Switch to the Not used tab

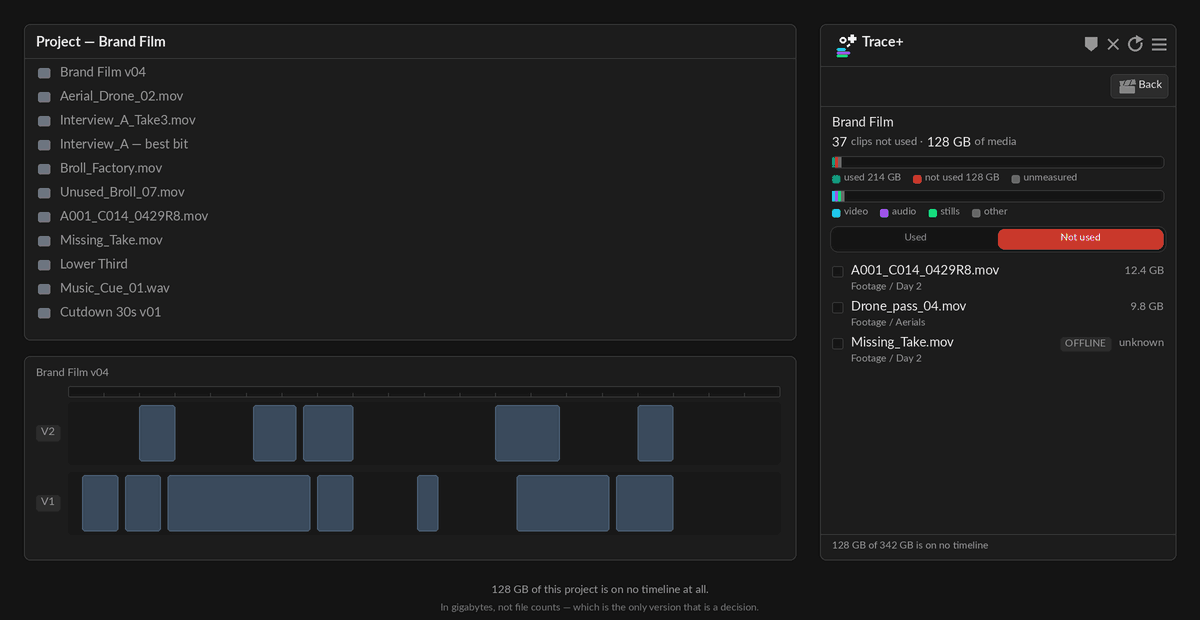pos(1081,238)
